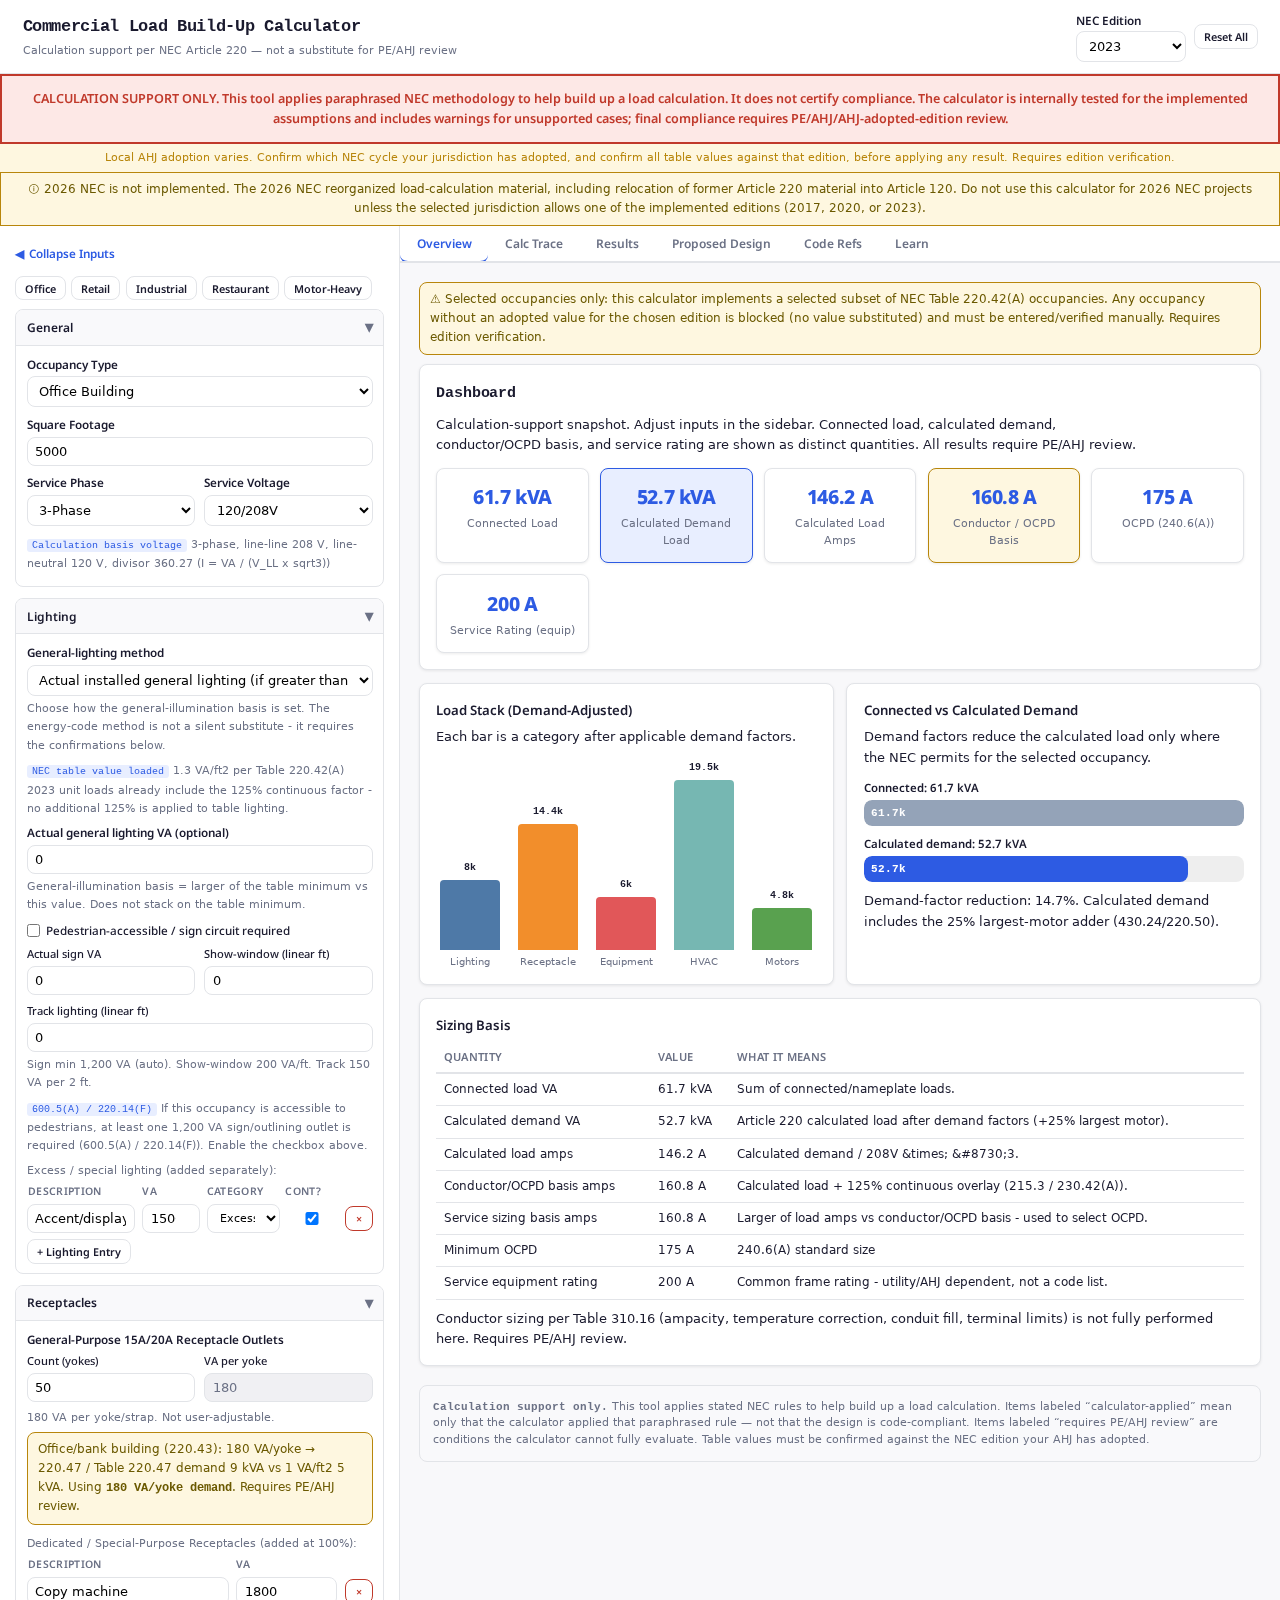1280x1600 pixels.
Task: Focus the Actual sign VA field
Action: tap(111, 980)
